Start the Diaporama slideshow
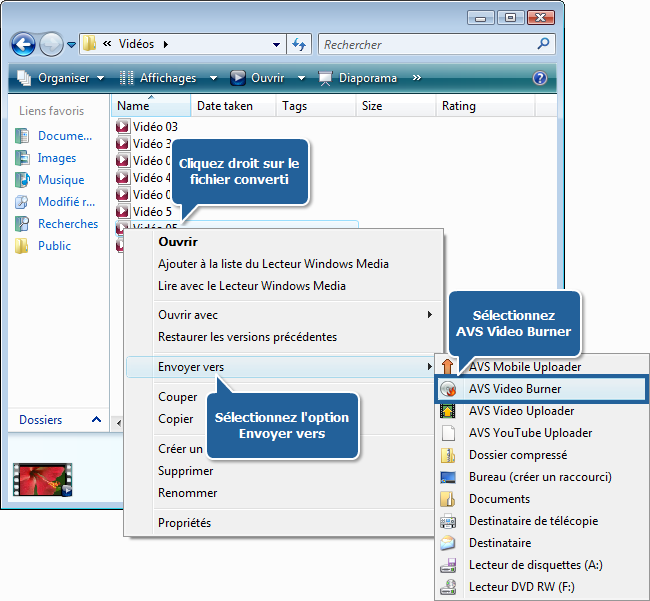 point(357,78)
